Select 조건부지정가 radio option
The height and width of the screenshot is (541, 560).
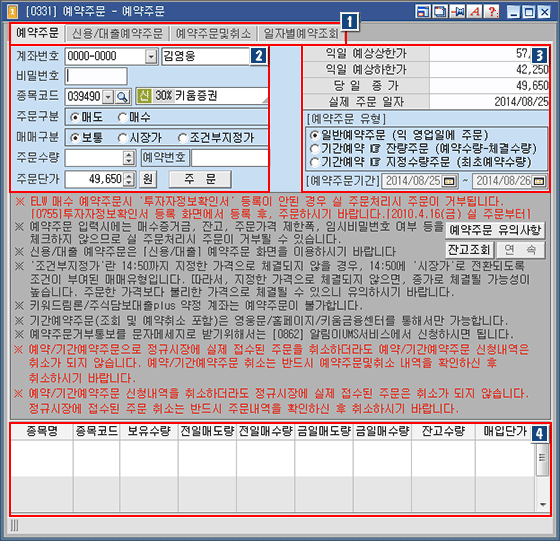[x=182, y=138]
